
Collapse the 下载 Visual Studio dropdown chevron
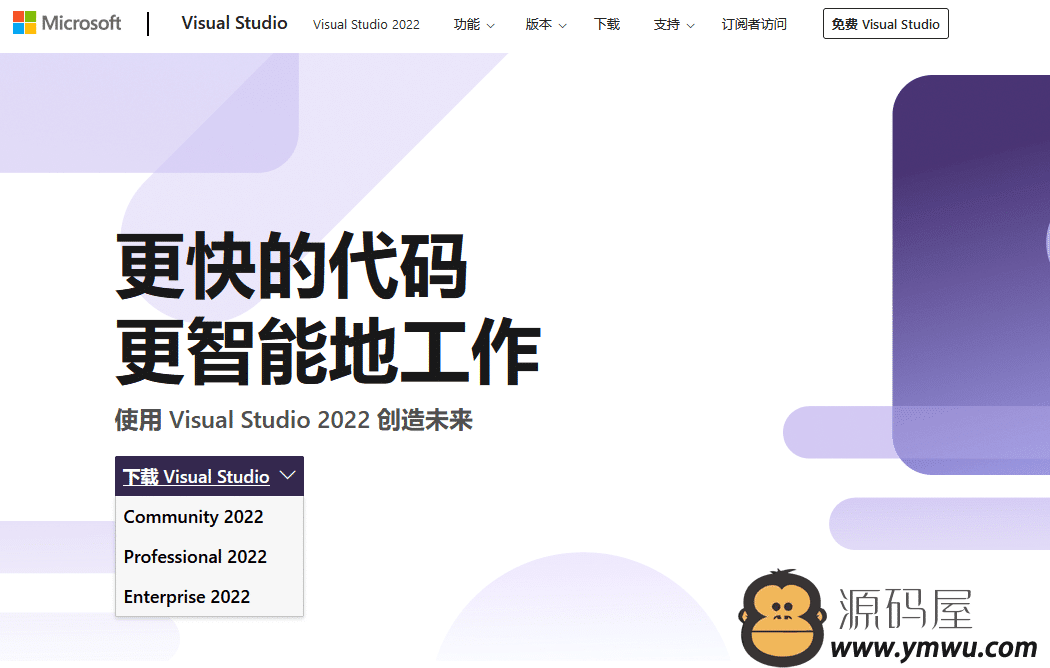pos(287,475)
